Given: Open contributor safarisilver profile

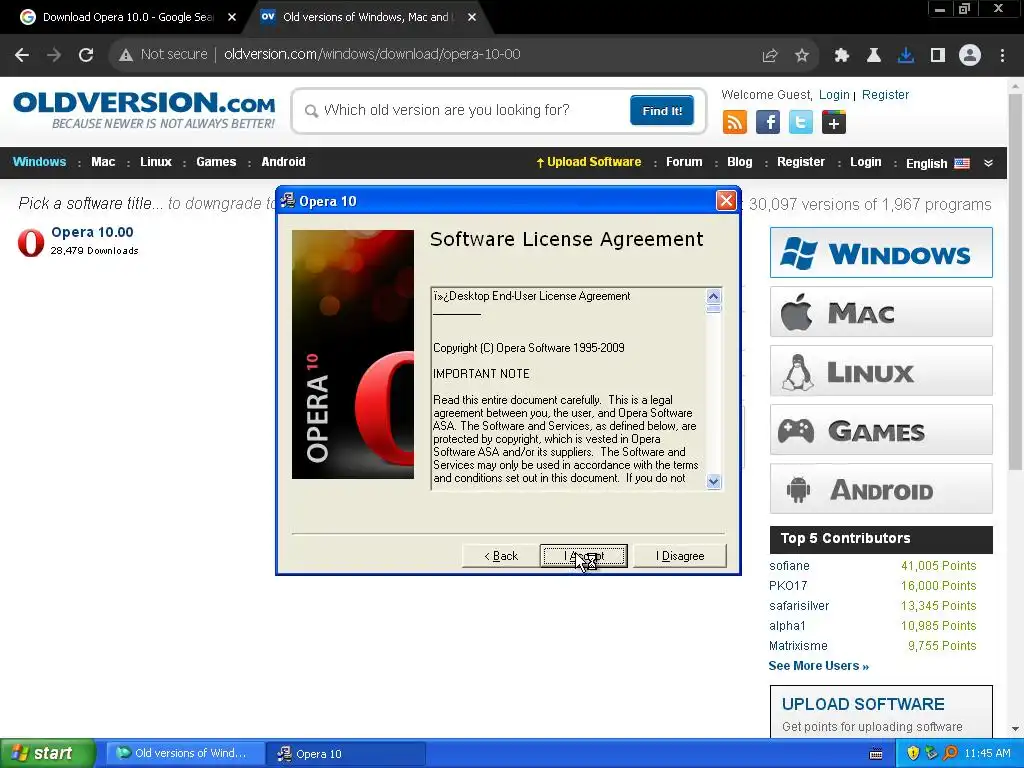Looking at the screenshot, I should (799, 605).
